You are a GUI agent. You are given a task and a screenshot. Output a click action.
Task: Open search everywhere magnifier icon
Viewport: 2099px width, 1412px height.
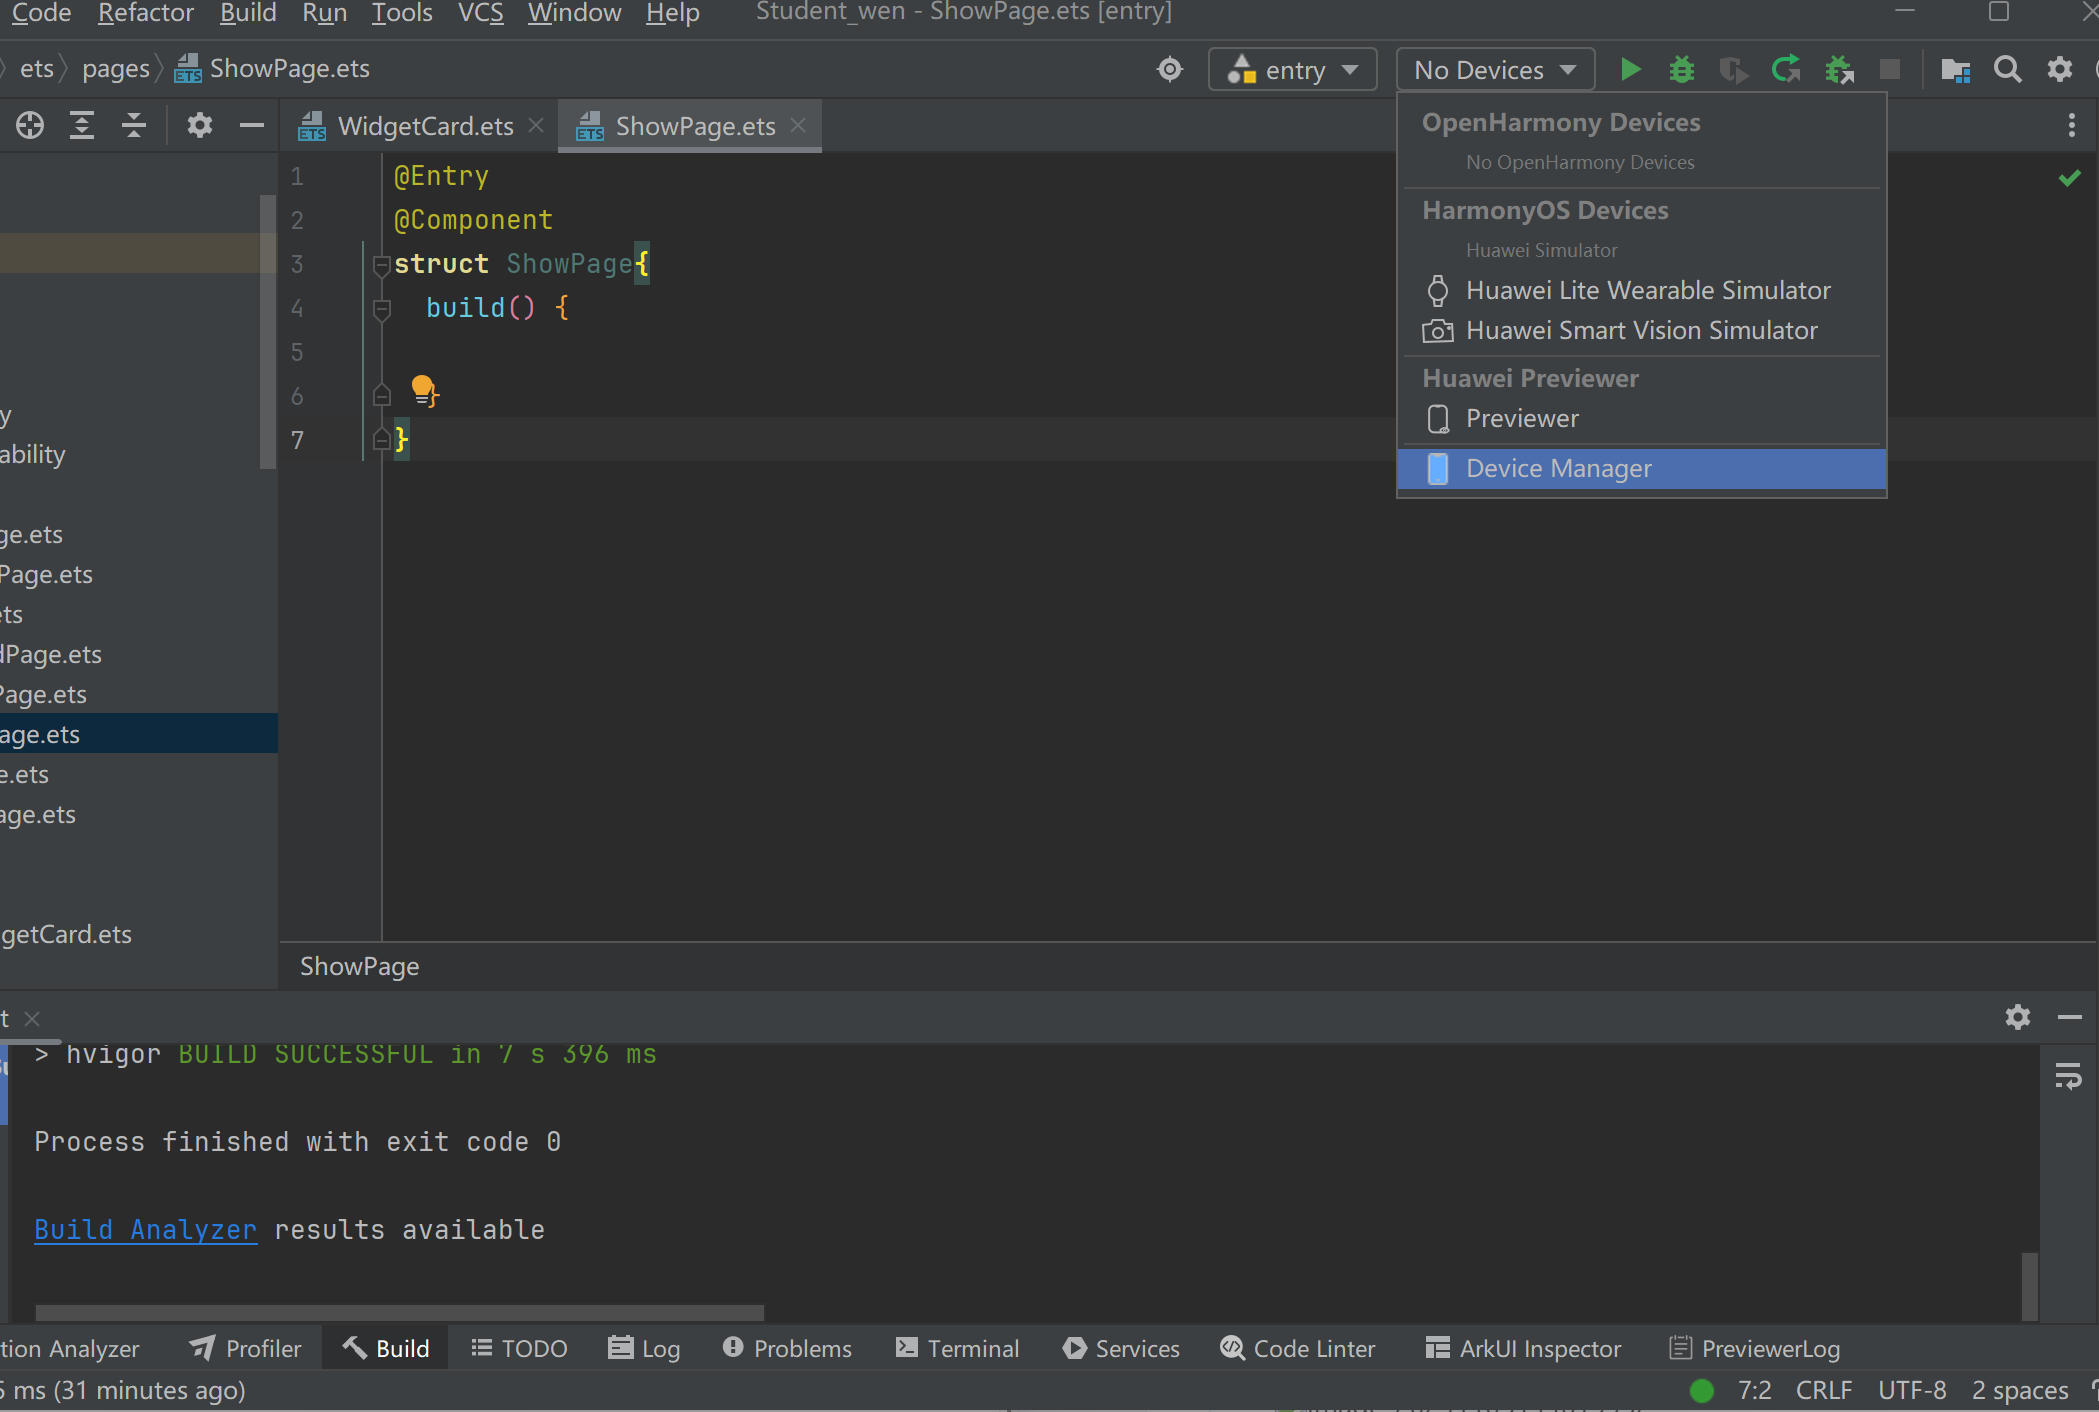click(x=2007, y=69)
